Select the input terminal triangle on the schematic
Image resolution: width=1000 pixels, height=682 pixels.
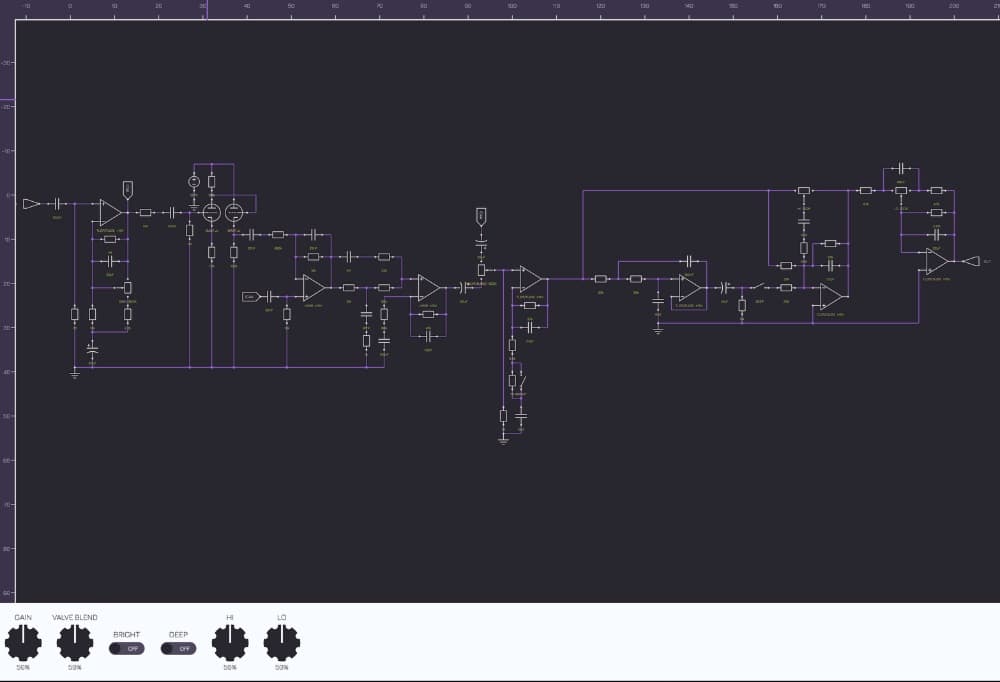click(31, 204)
